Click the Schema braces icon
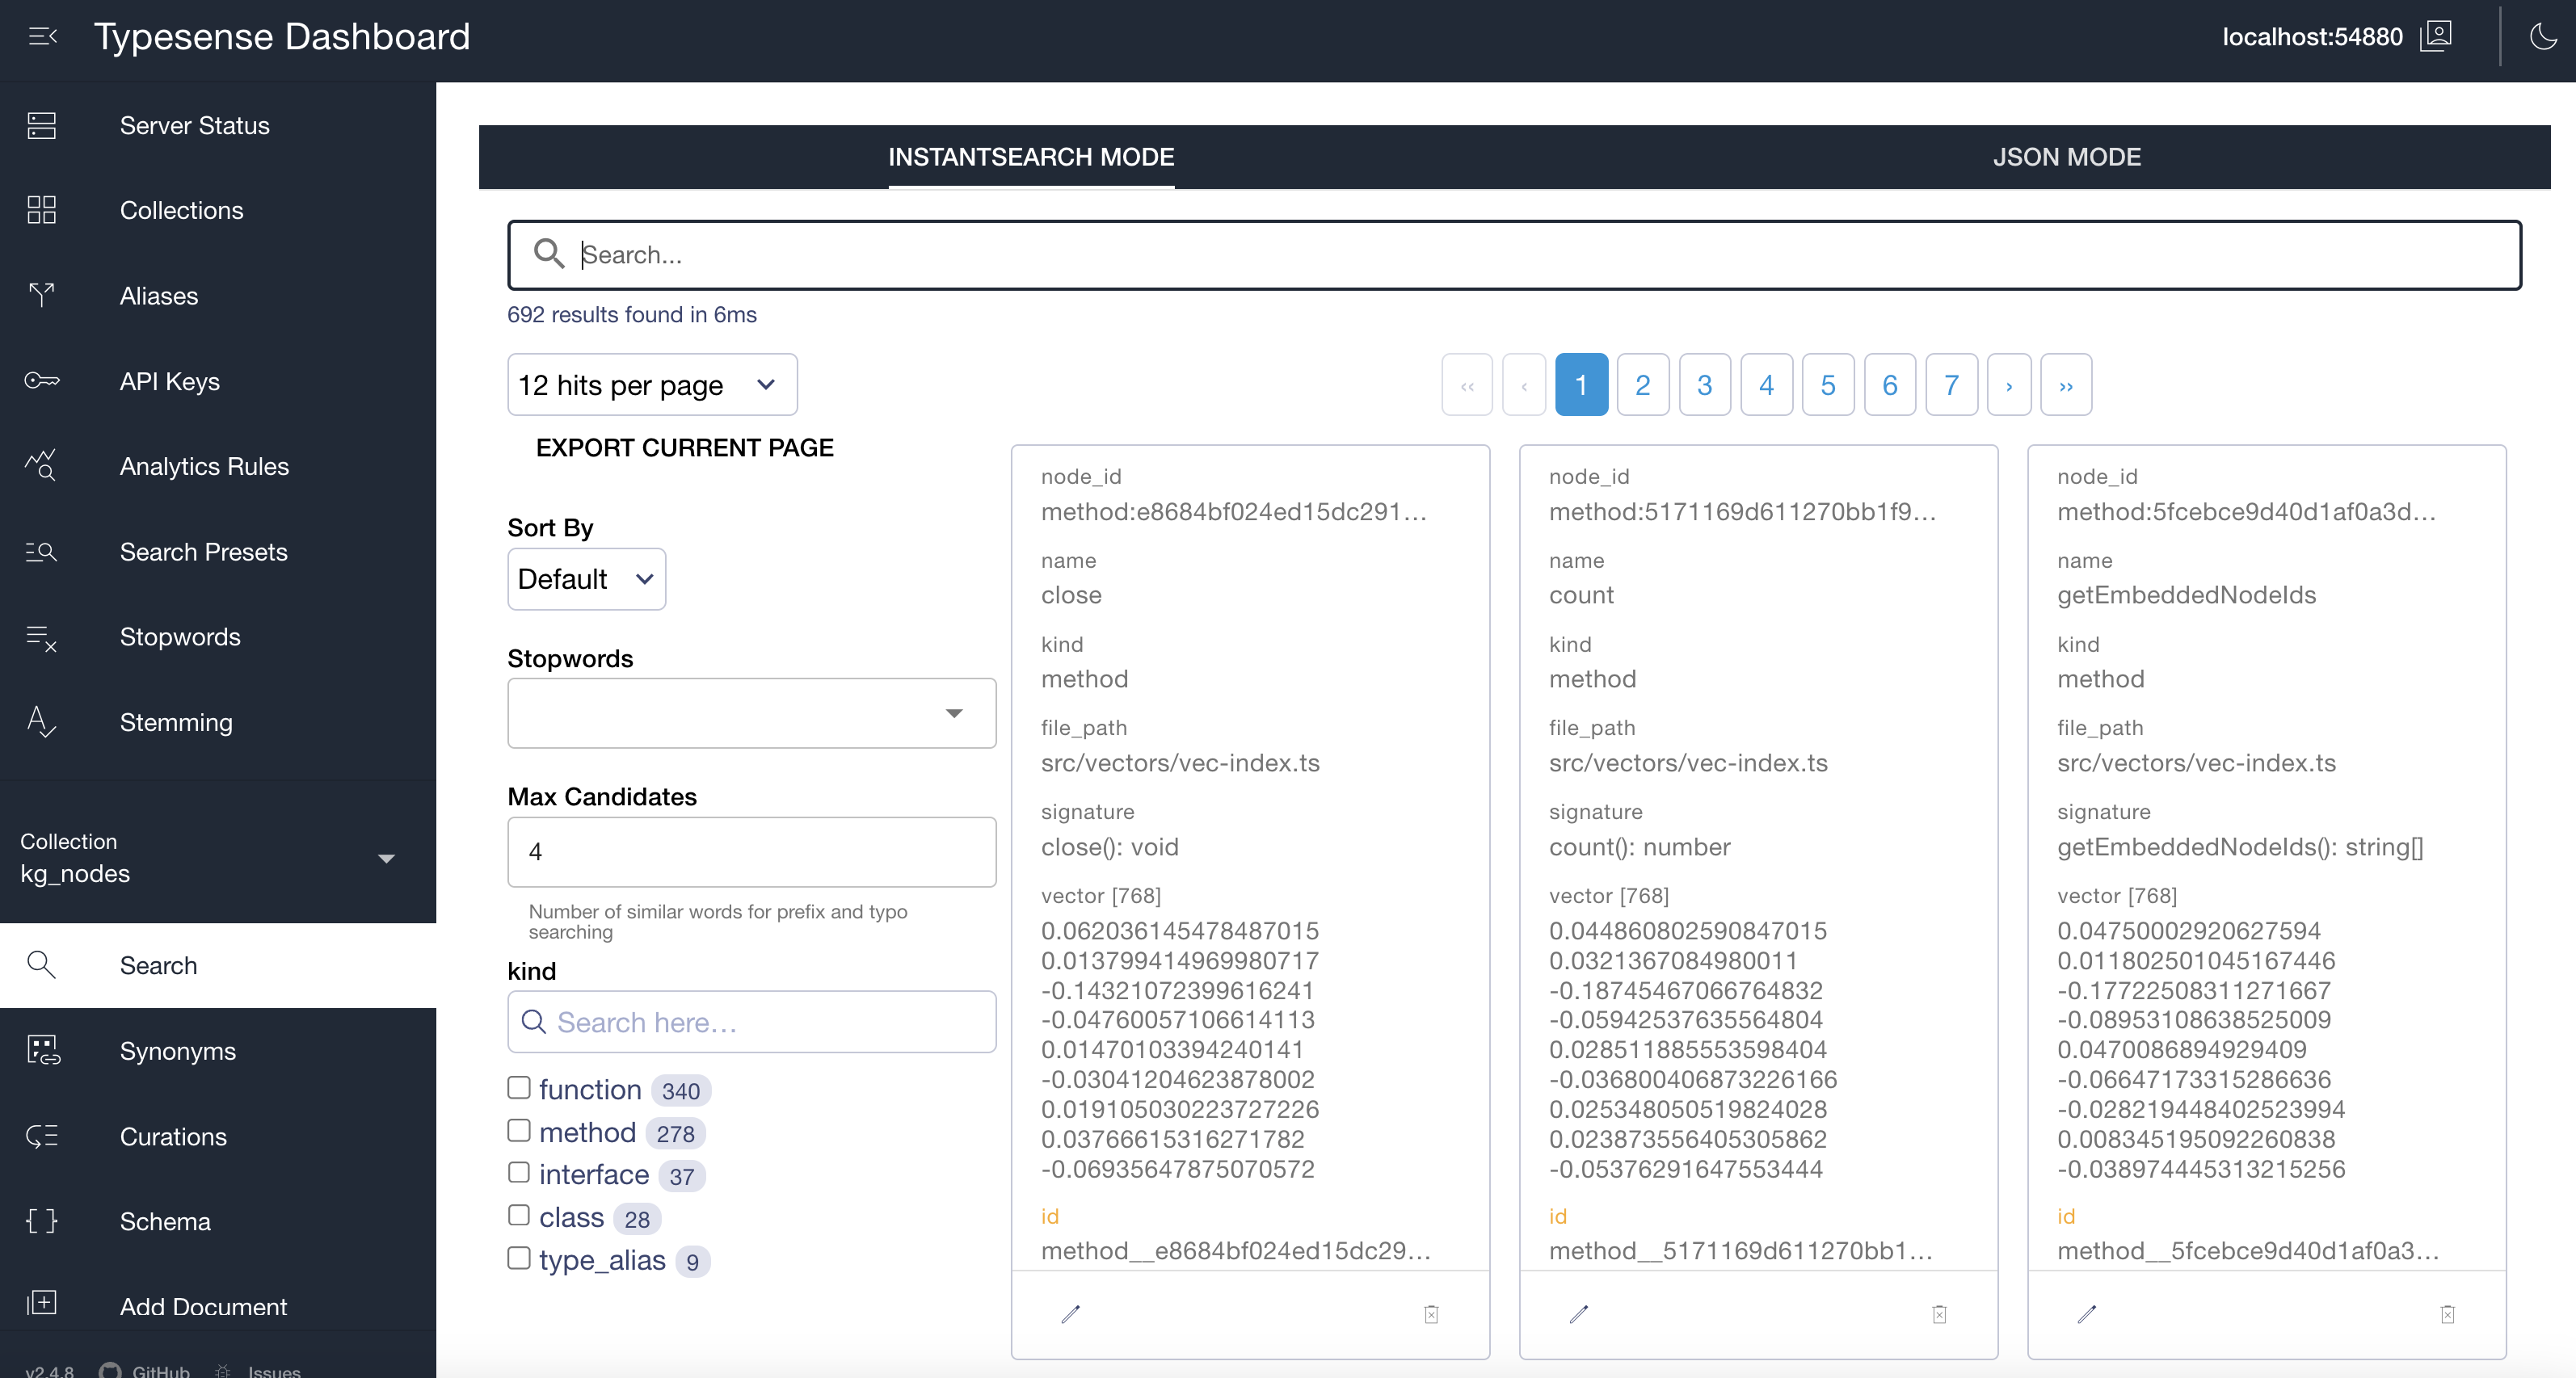Screen dimensions: 2576x1378 41,1221
